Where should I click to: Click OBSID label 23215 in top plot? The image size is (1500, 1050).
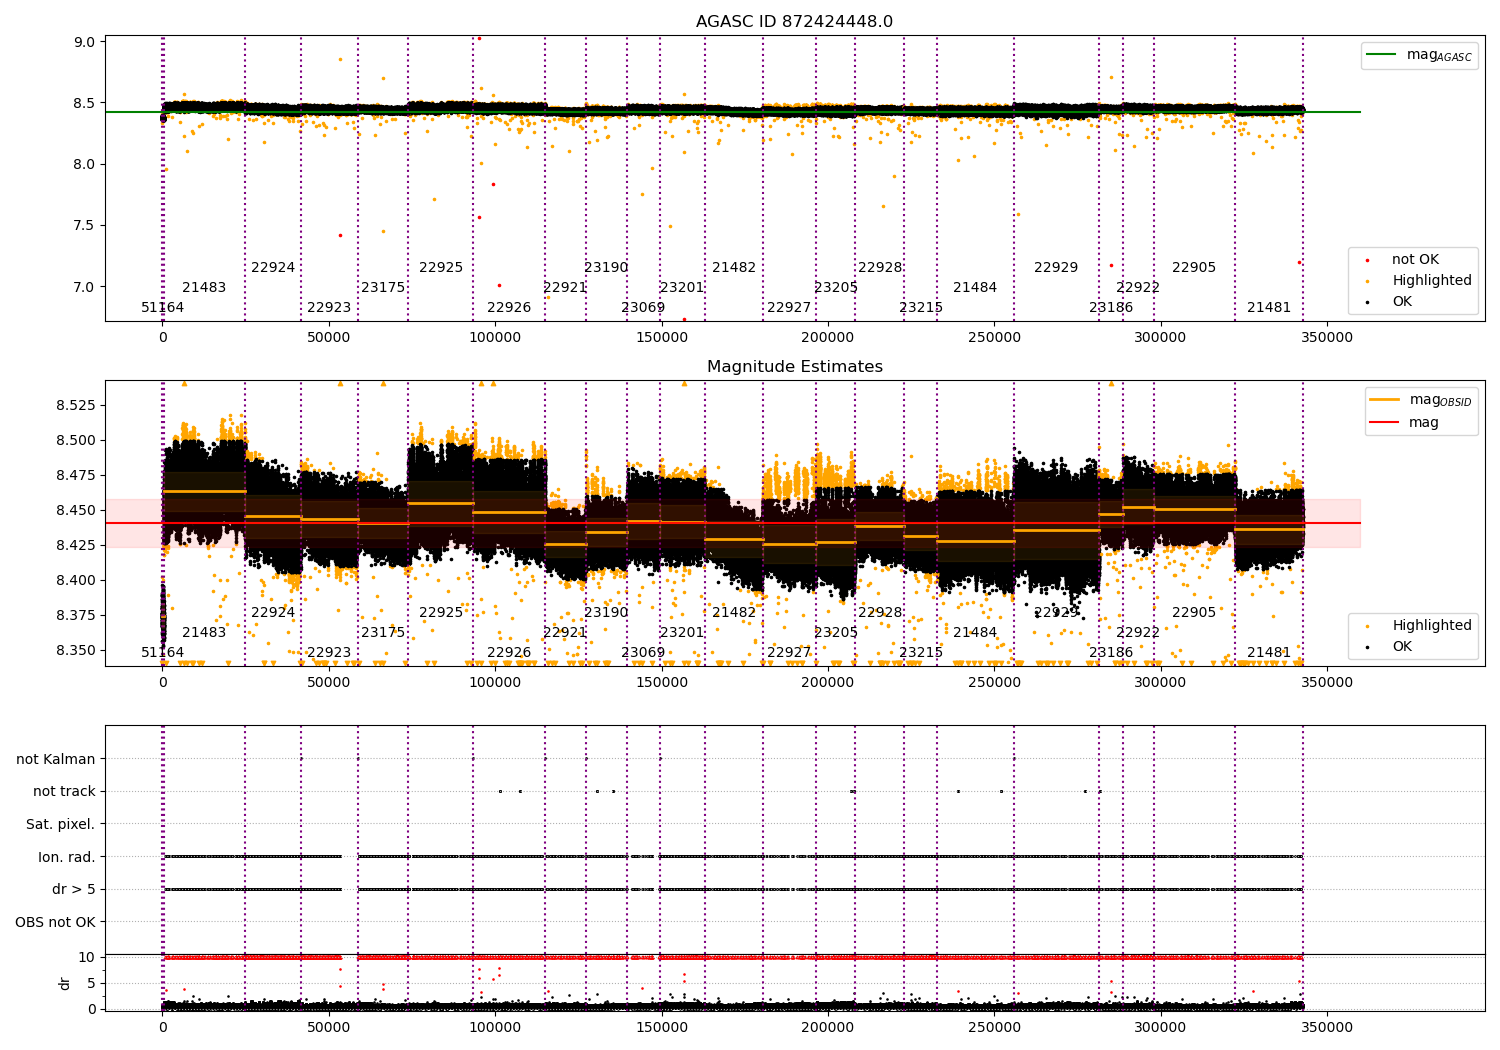(x=921, y=308)
